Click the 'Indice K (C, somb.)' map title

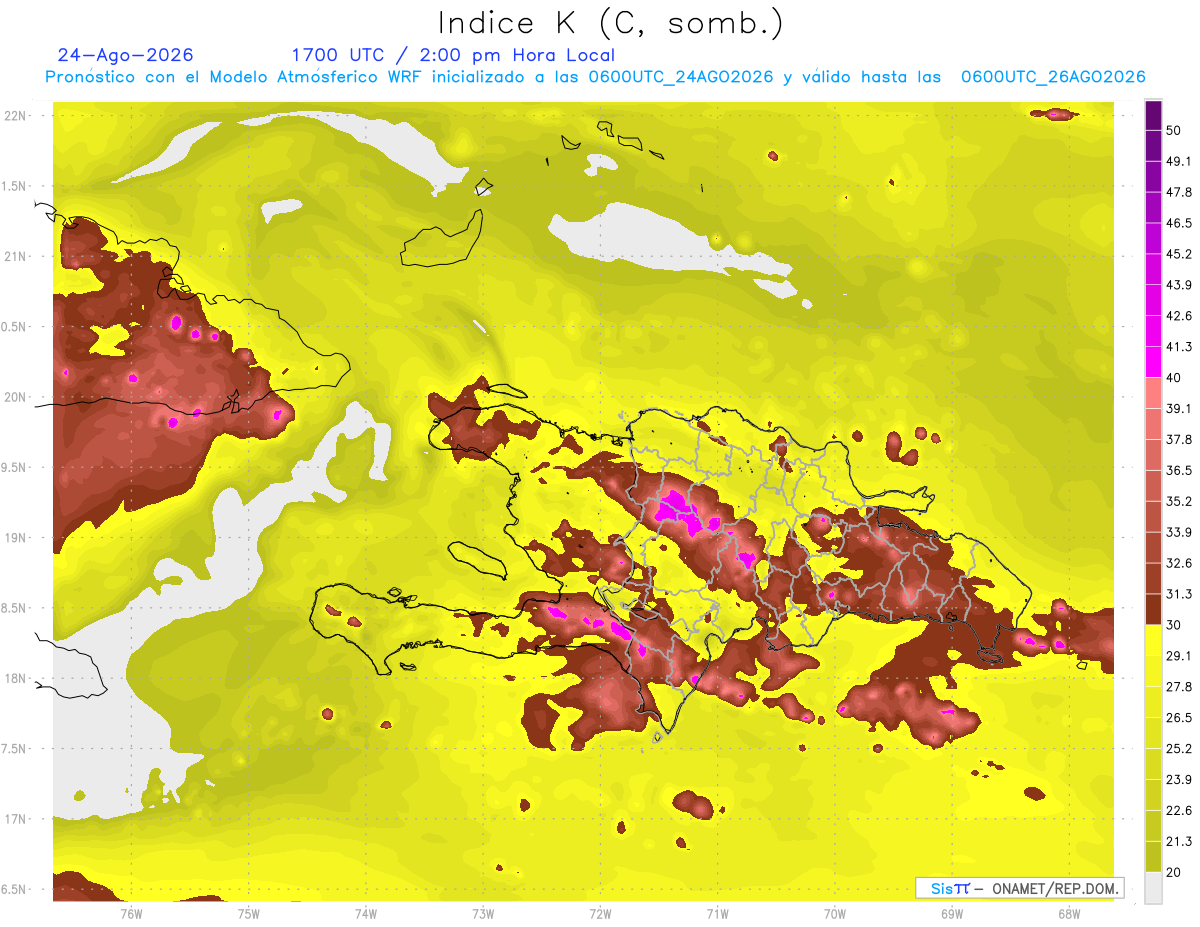click(x=611, y=24)
